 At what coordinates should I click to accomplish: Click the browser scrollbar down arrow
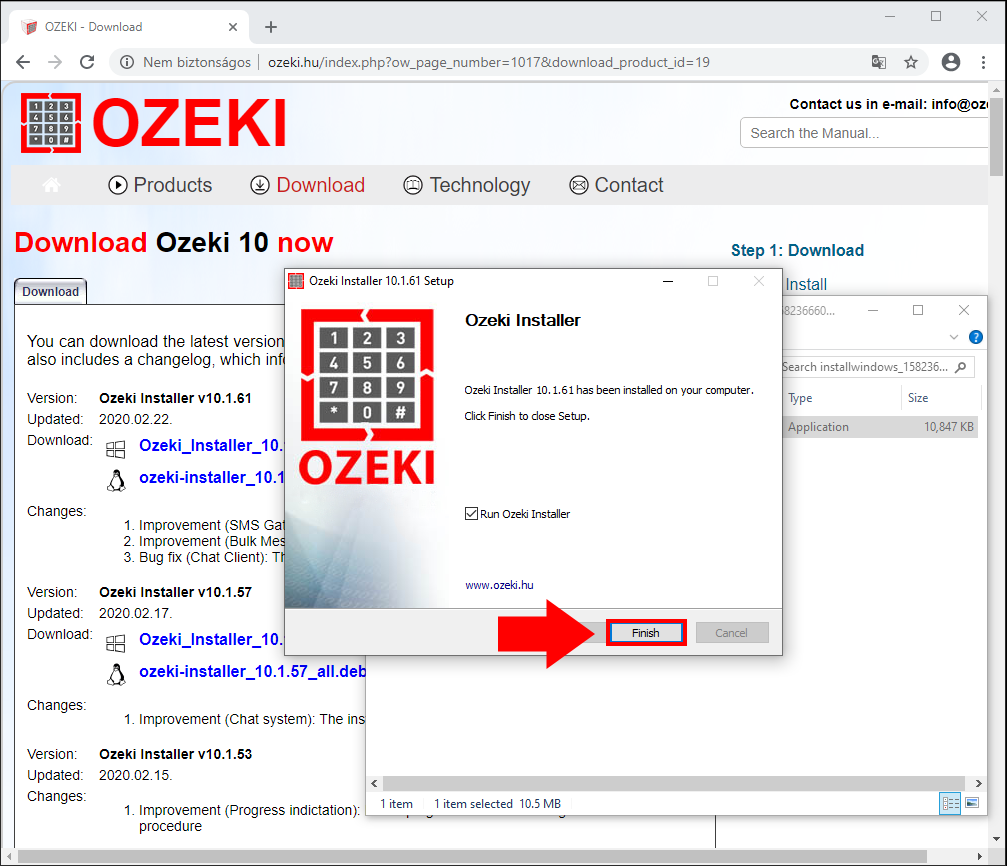(x=996, y=838)
